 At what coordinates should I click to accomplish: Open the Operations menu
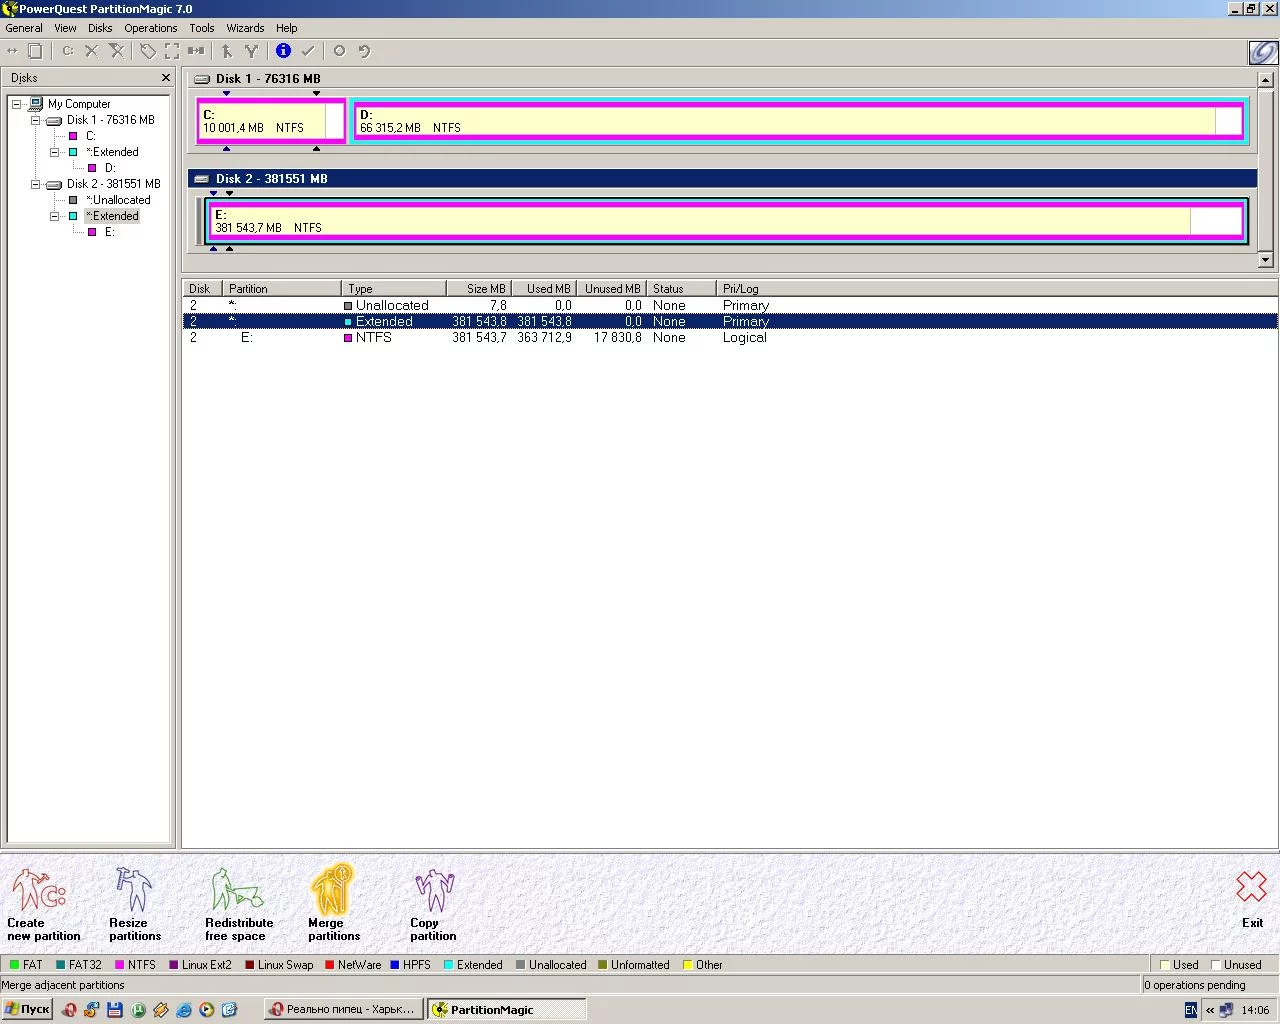click(150, 28)
